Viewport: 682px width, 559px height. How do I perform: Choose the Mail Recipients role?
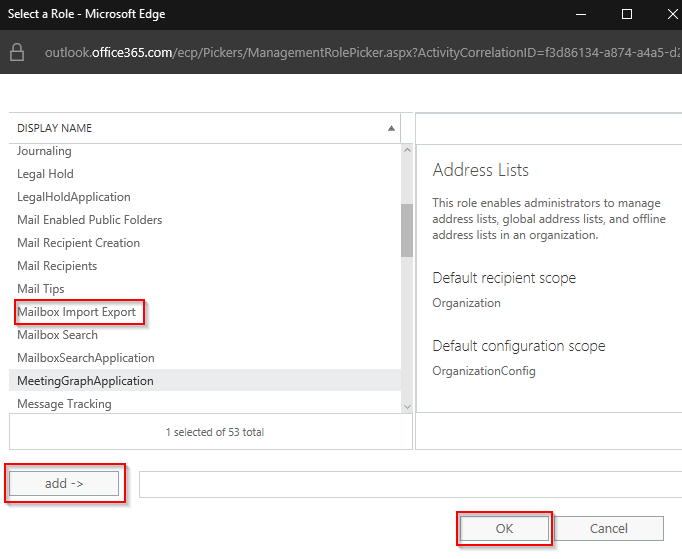click(x=57, y=266)
